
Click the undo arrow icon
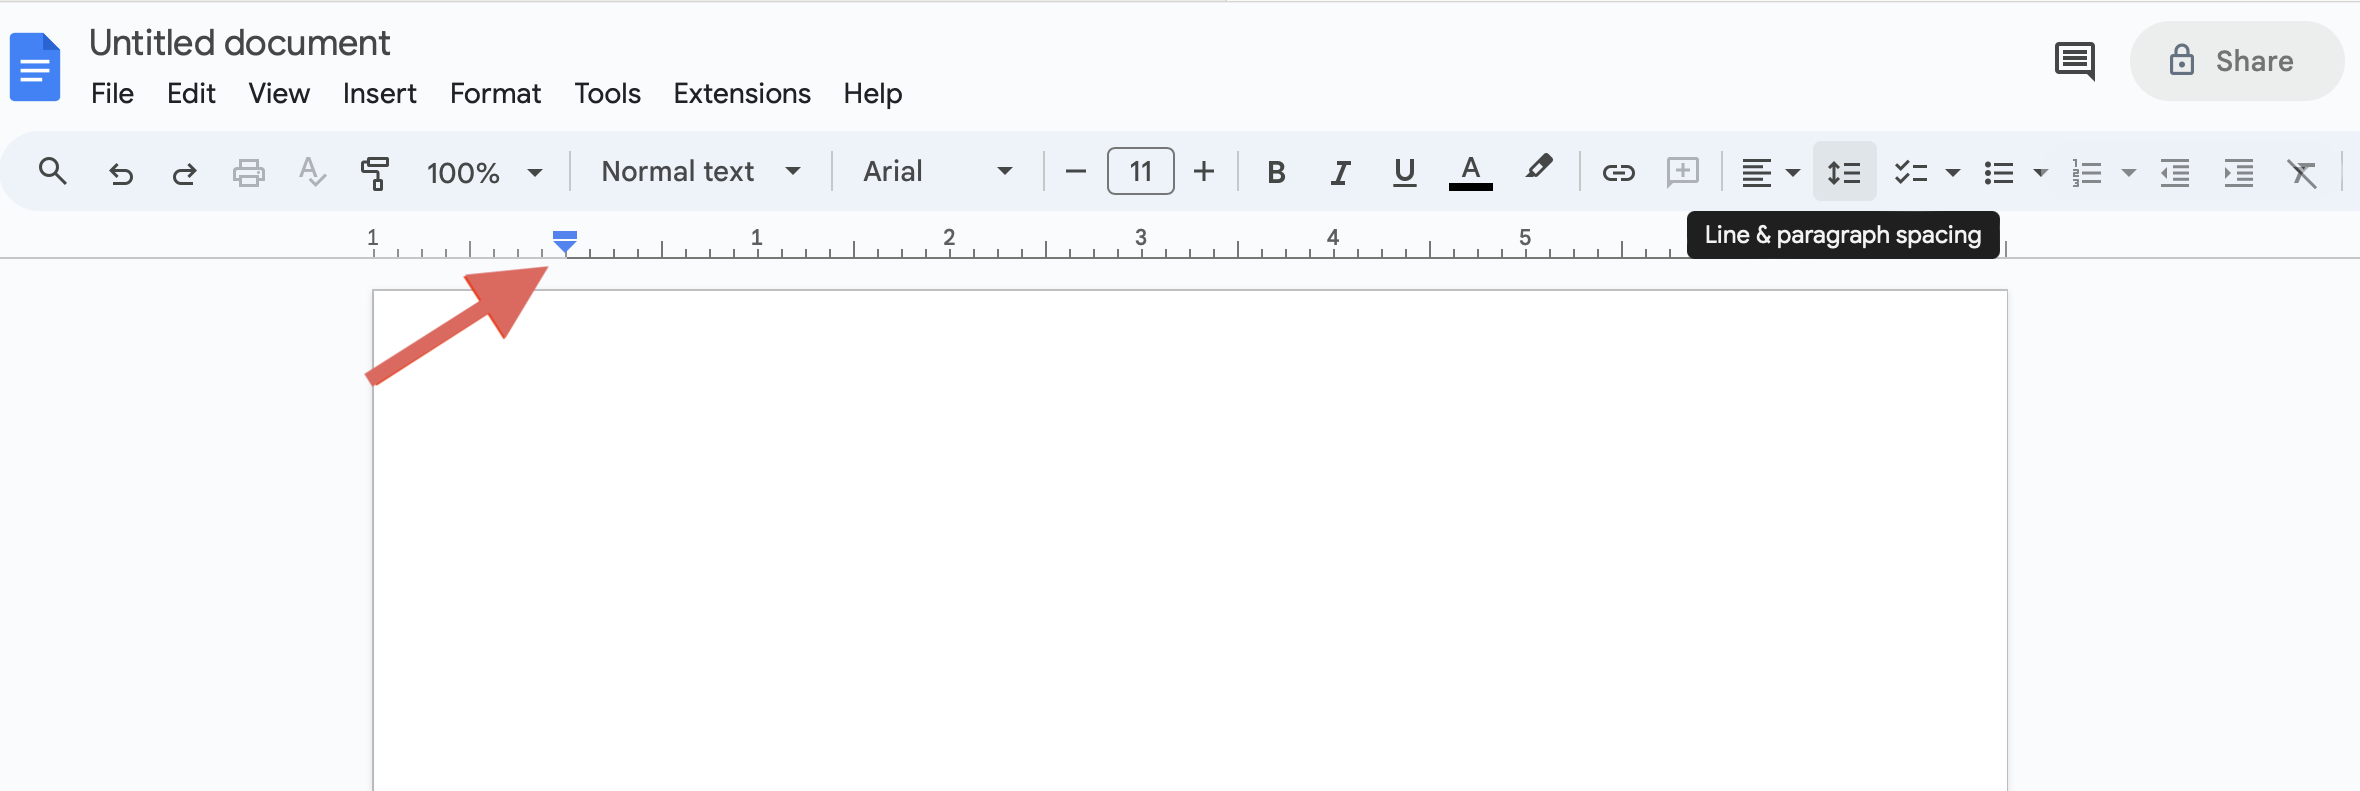(x=121, y=173)
